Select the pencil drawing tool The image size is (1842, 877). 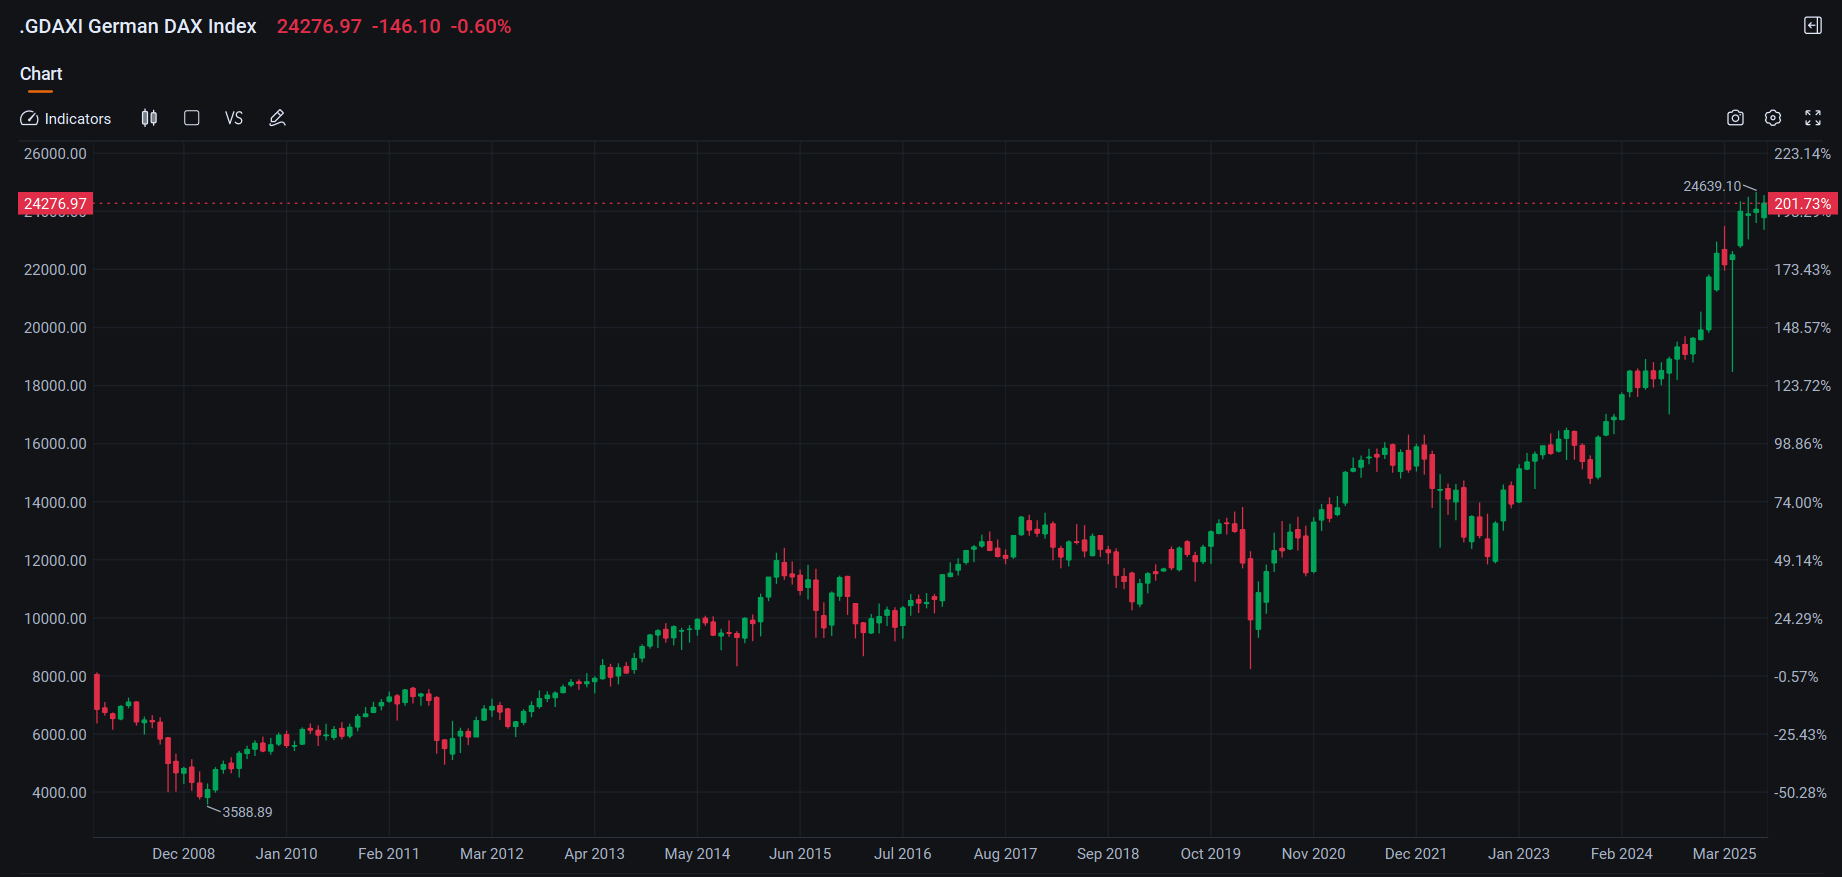point(278,118)
